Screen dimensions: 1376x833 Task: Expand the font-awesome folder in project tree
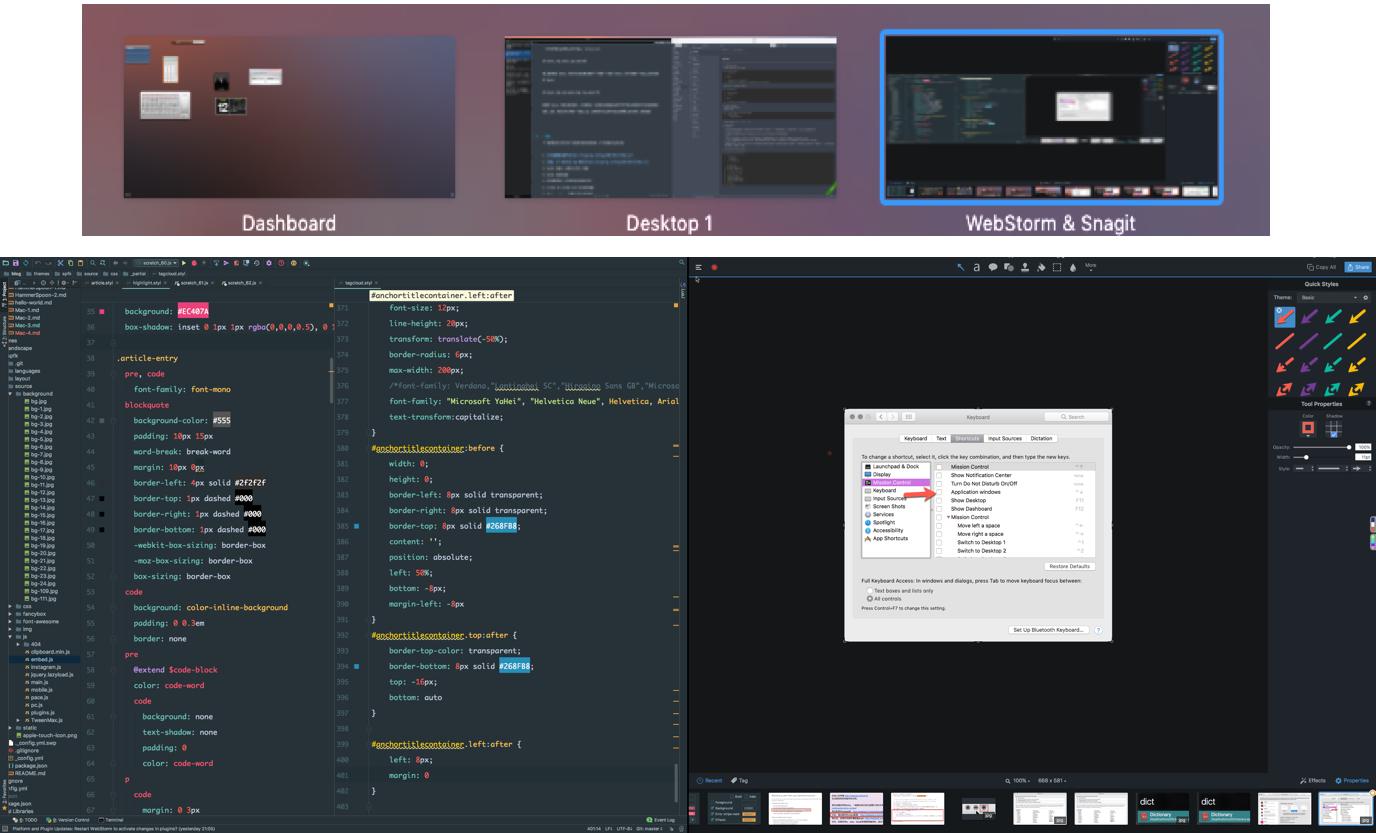point(11,621)
